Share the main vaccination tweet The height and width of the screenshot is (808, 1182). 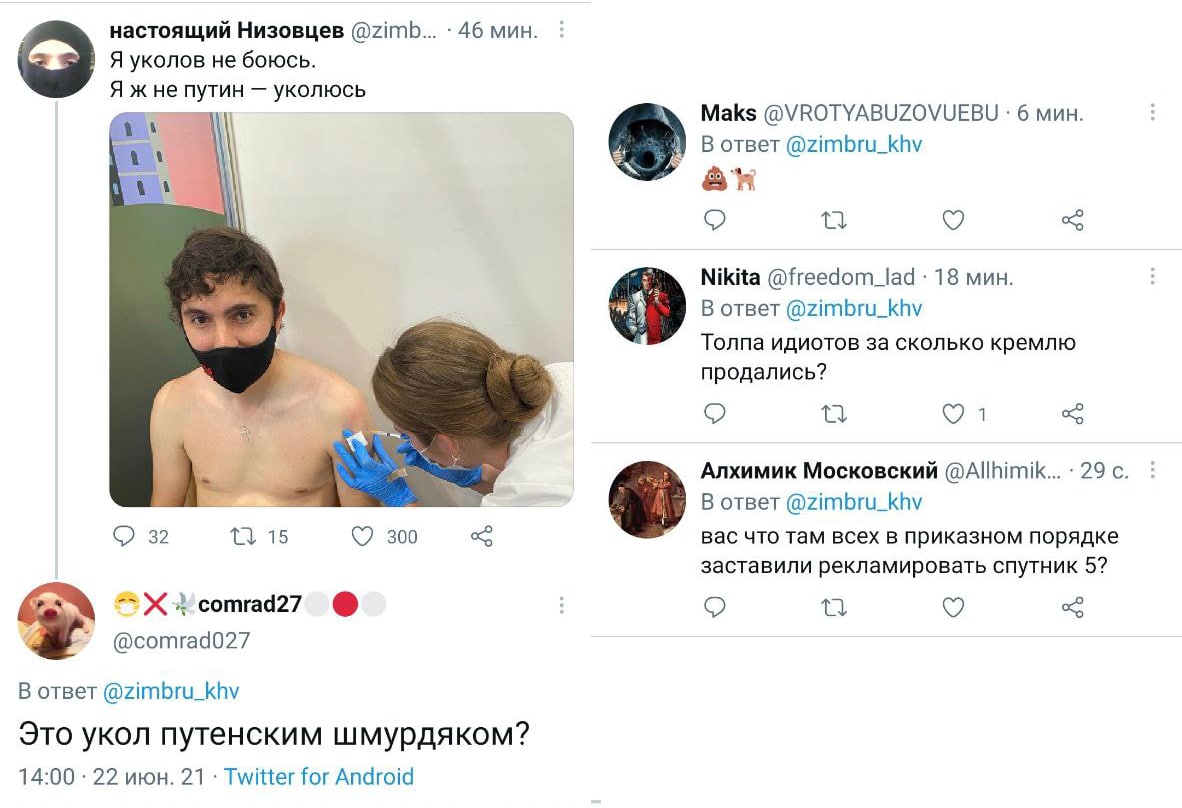(482, 536)
